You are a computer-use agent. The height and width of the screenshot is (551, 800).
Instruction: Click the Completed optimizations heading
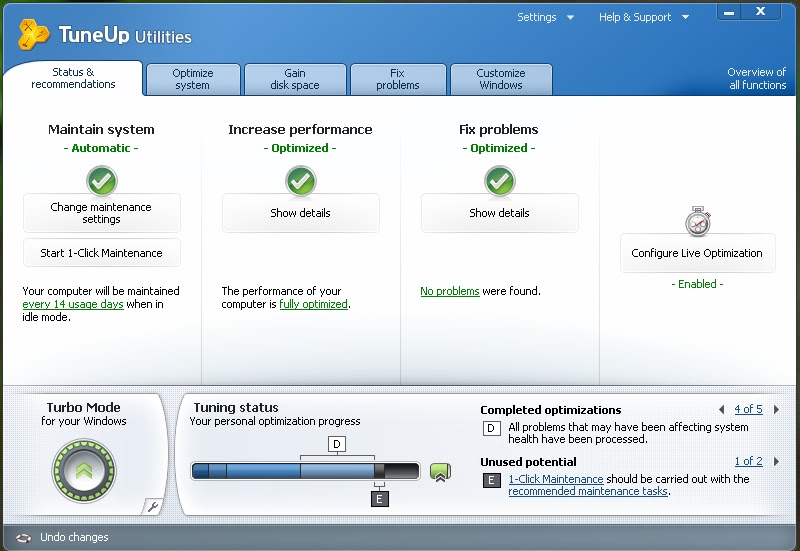click(551, 410)
